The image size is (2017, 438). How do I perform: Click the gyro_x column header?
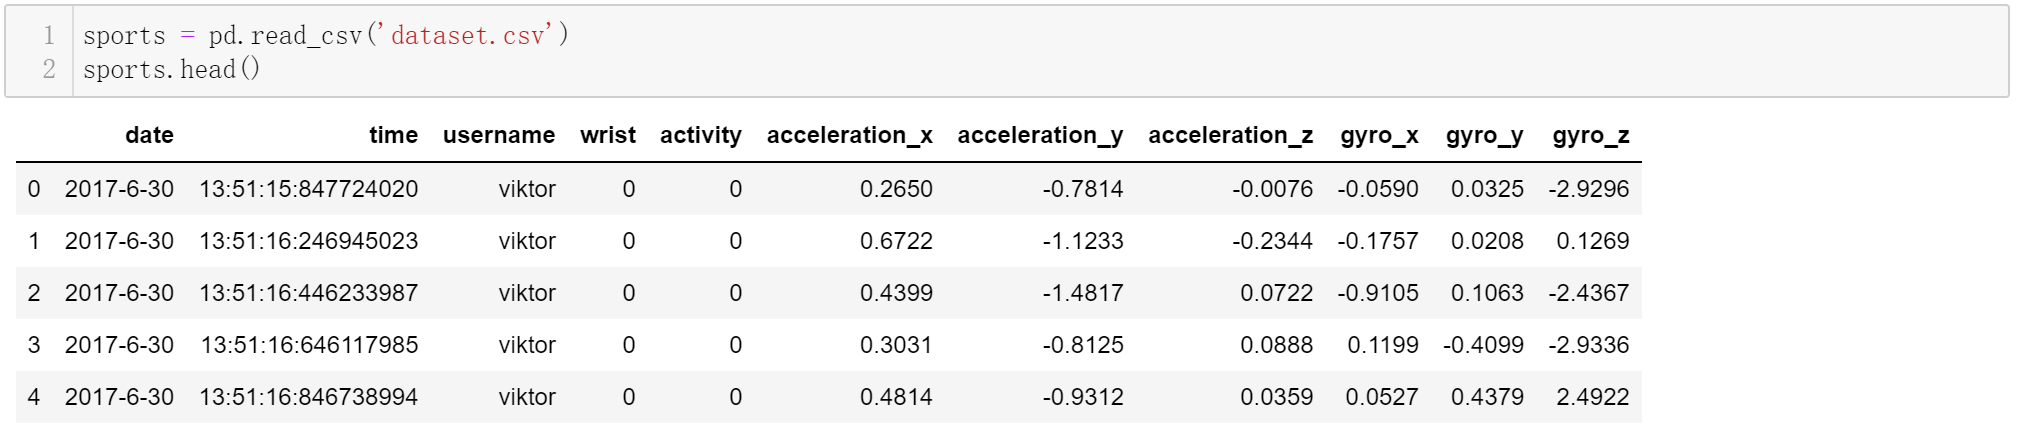point(1379,136)
